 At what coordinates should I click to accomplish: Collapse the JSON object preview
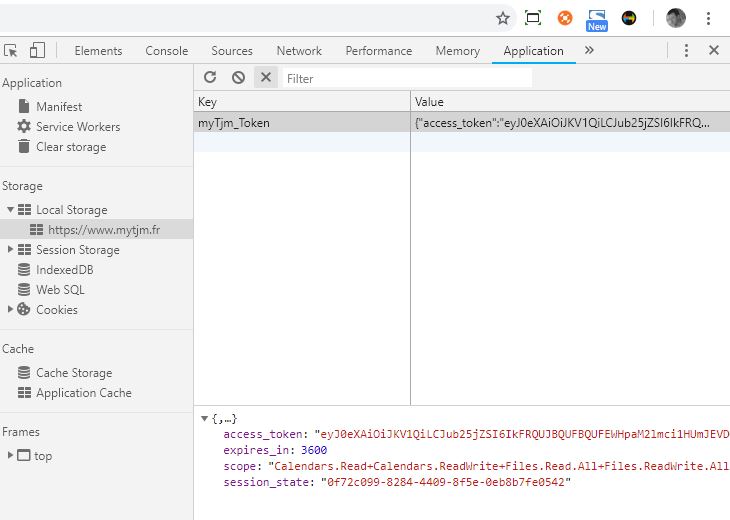(x=204, y=419)
